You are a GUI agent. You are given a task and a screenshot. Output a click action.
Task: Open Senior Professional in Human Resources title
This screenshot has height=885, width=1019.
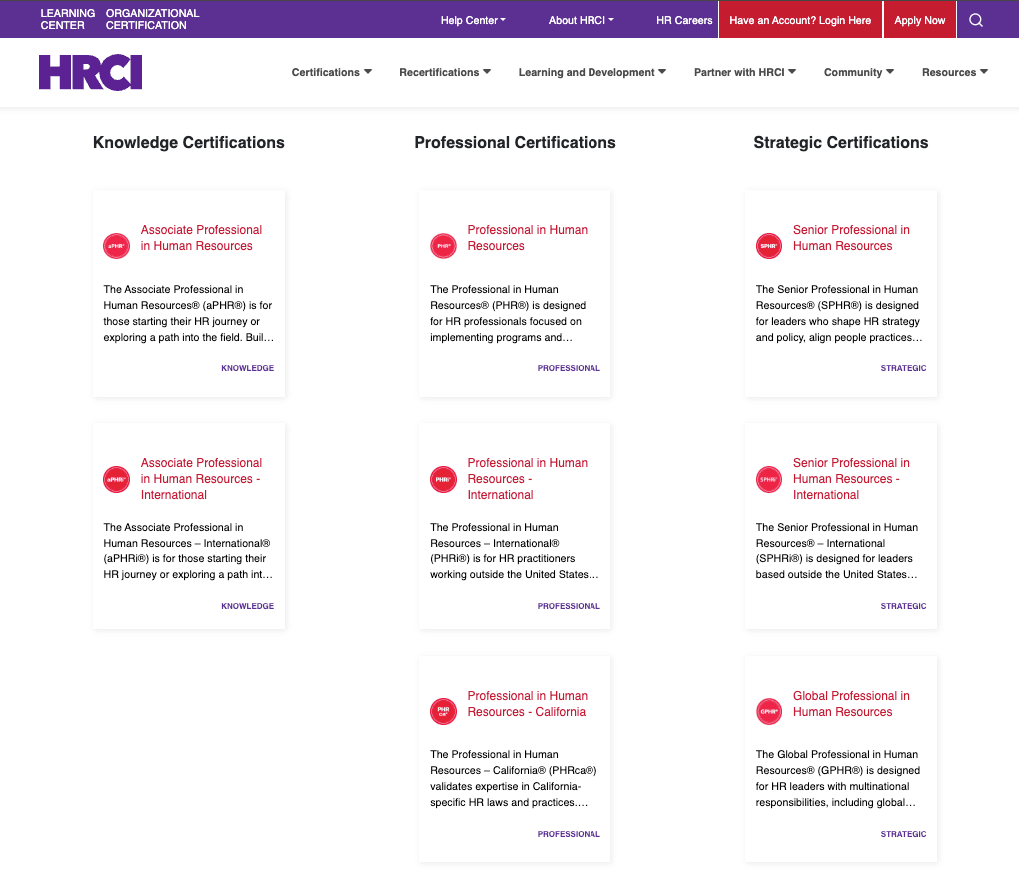(851, 238)
